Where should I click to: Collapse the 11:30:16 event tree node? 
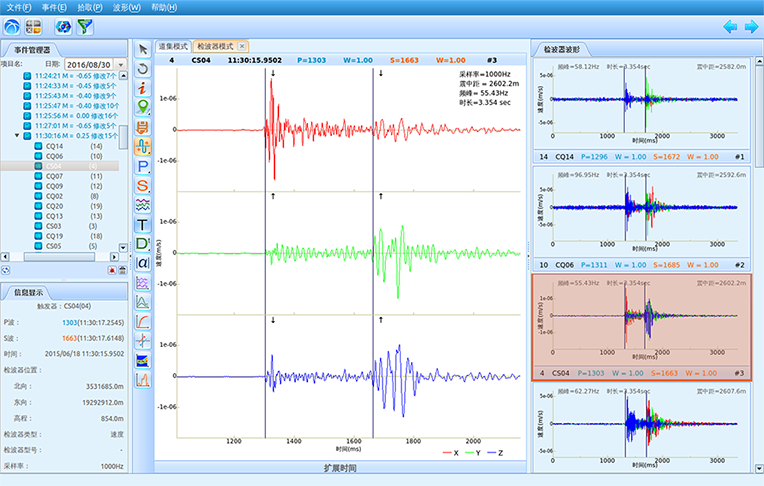pyautogui.click(x=16, y=136)
